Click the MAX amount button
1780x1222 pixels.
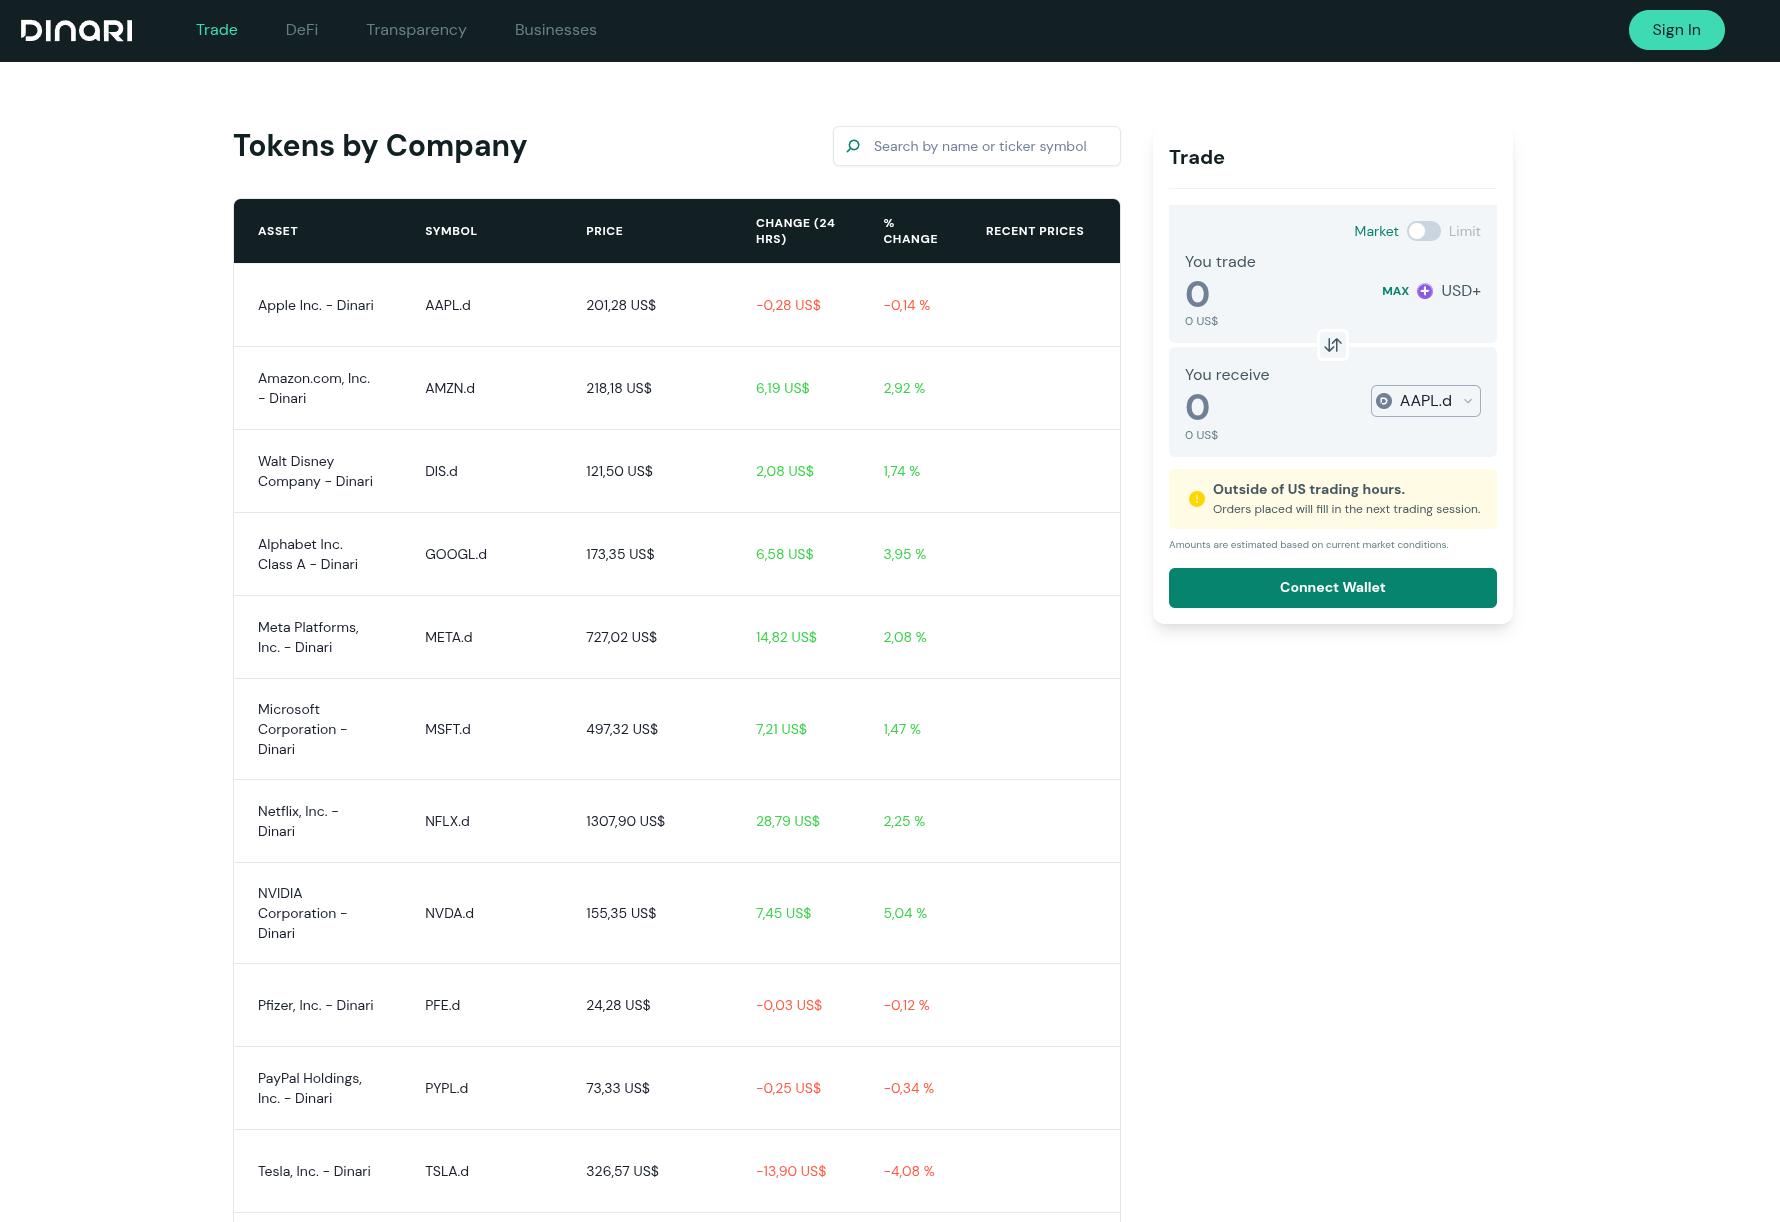(x=1395, y=291)
